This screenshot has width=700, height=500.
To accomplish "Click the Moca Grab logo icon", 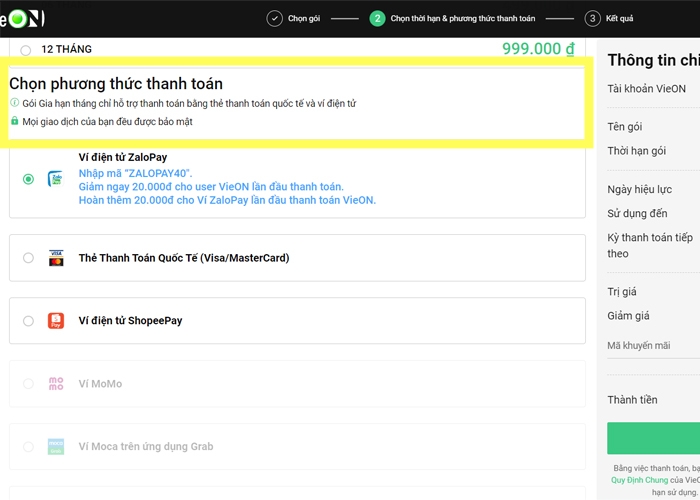I will point(56,446).
